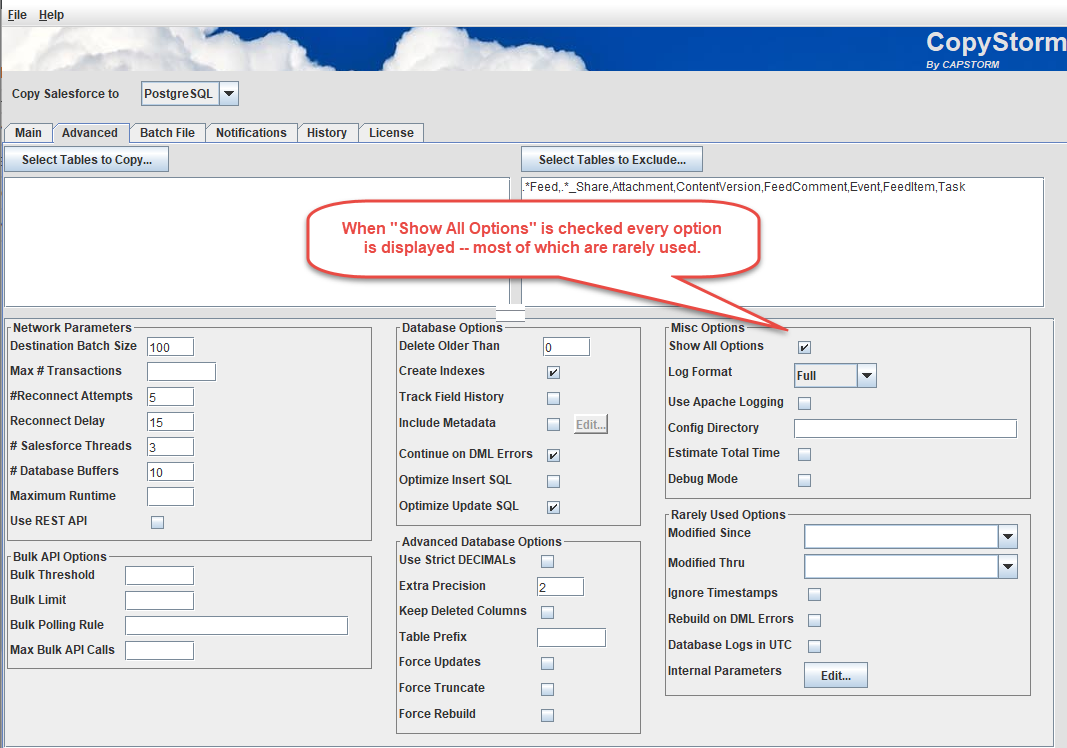1067x748 pixels.
Task: Enable the Use REST API checkbox
Action: pyautogui.click(x=157, y=522)
